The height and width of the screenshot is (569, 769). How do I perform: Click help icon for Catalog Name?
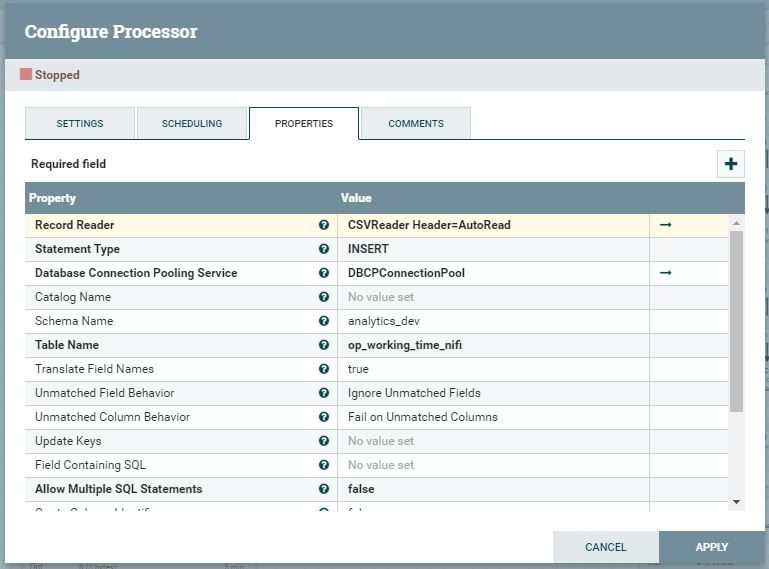pos(324,297)
